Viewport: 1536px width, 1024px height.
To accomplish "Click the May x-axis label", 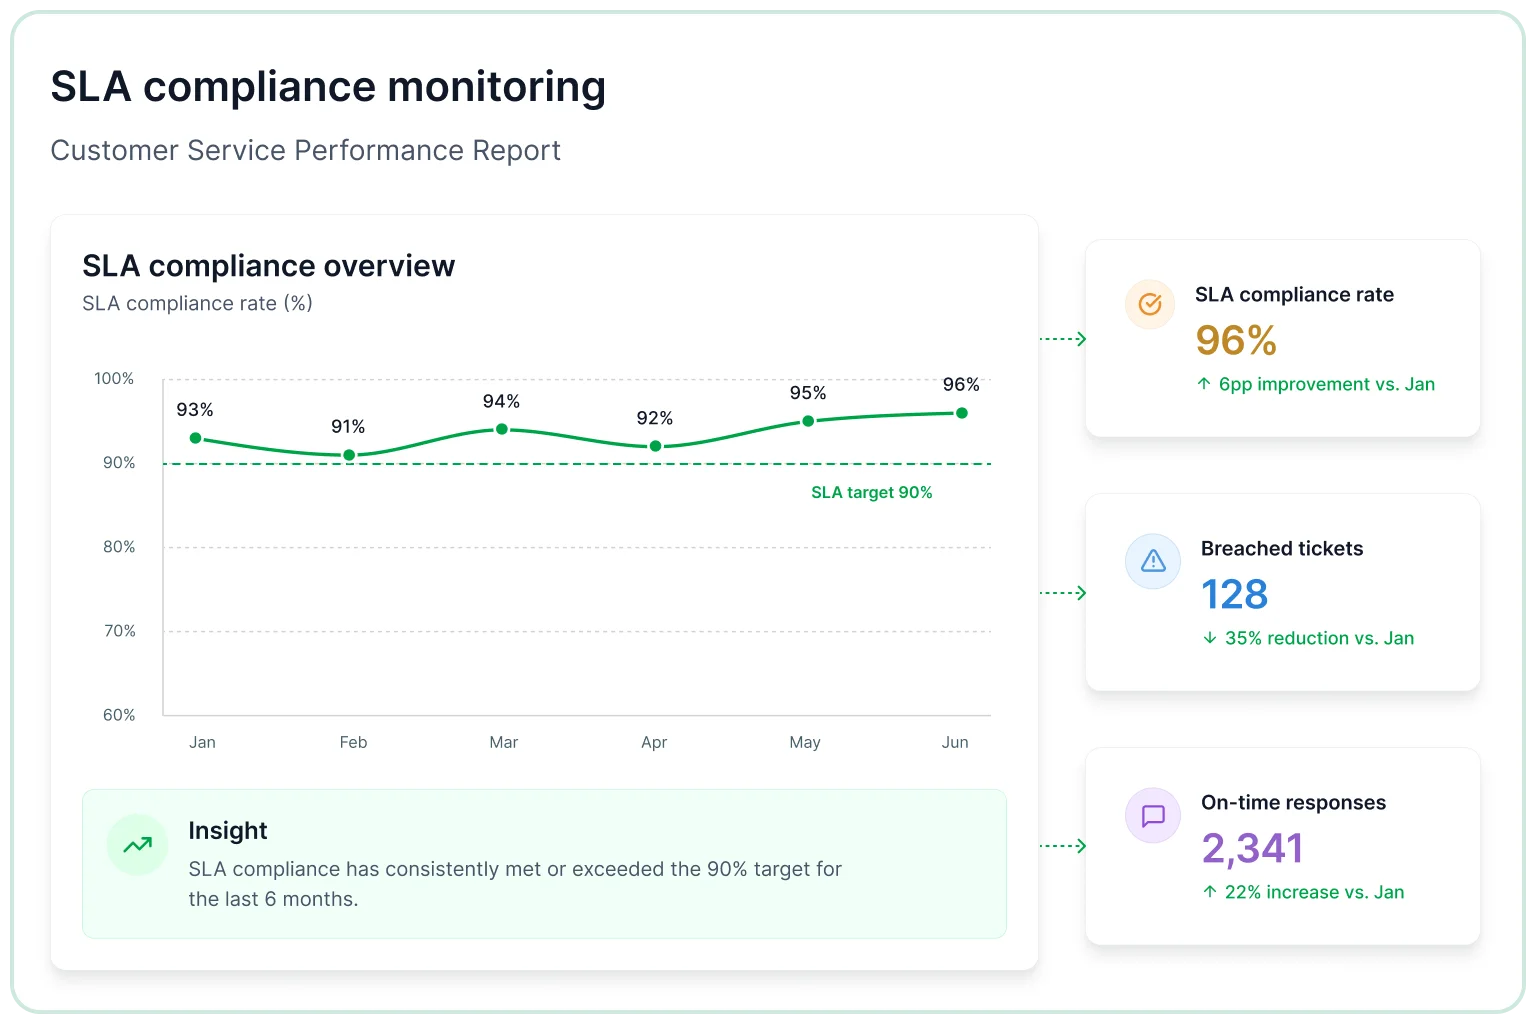I will click(805, 742).
